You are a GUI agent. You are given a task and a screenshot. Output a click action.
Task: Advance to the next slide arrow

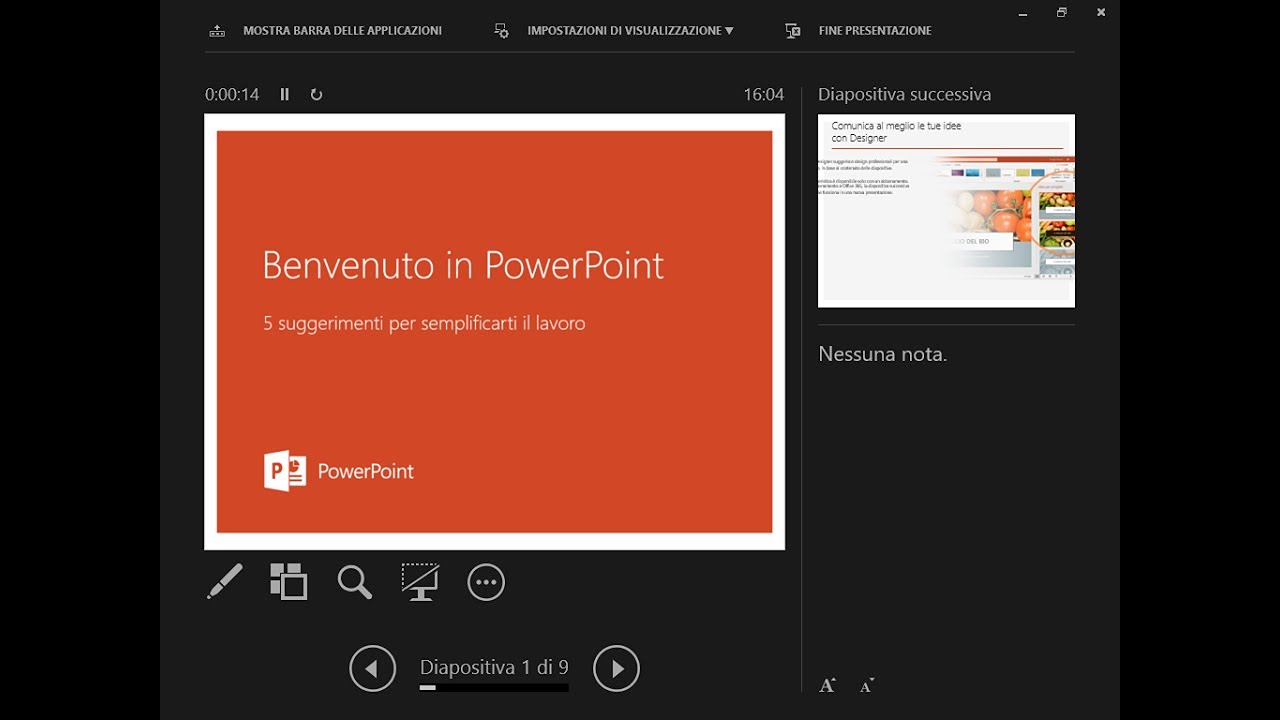616,668
